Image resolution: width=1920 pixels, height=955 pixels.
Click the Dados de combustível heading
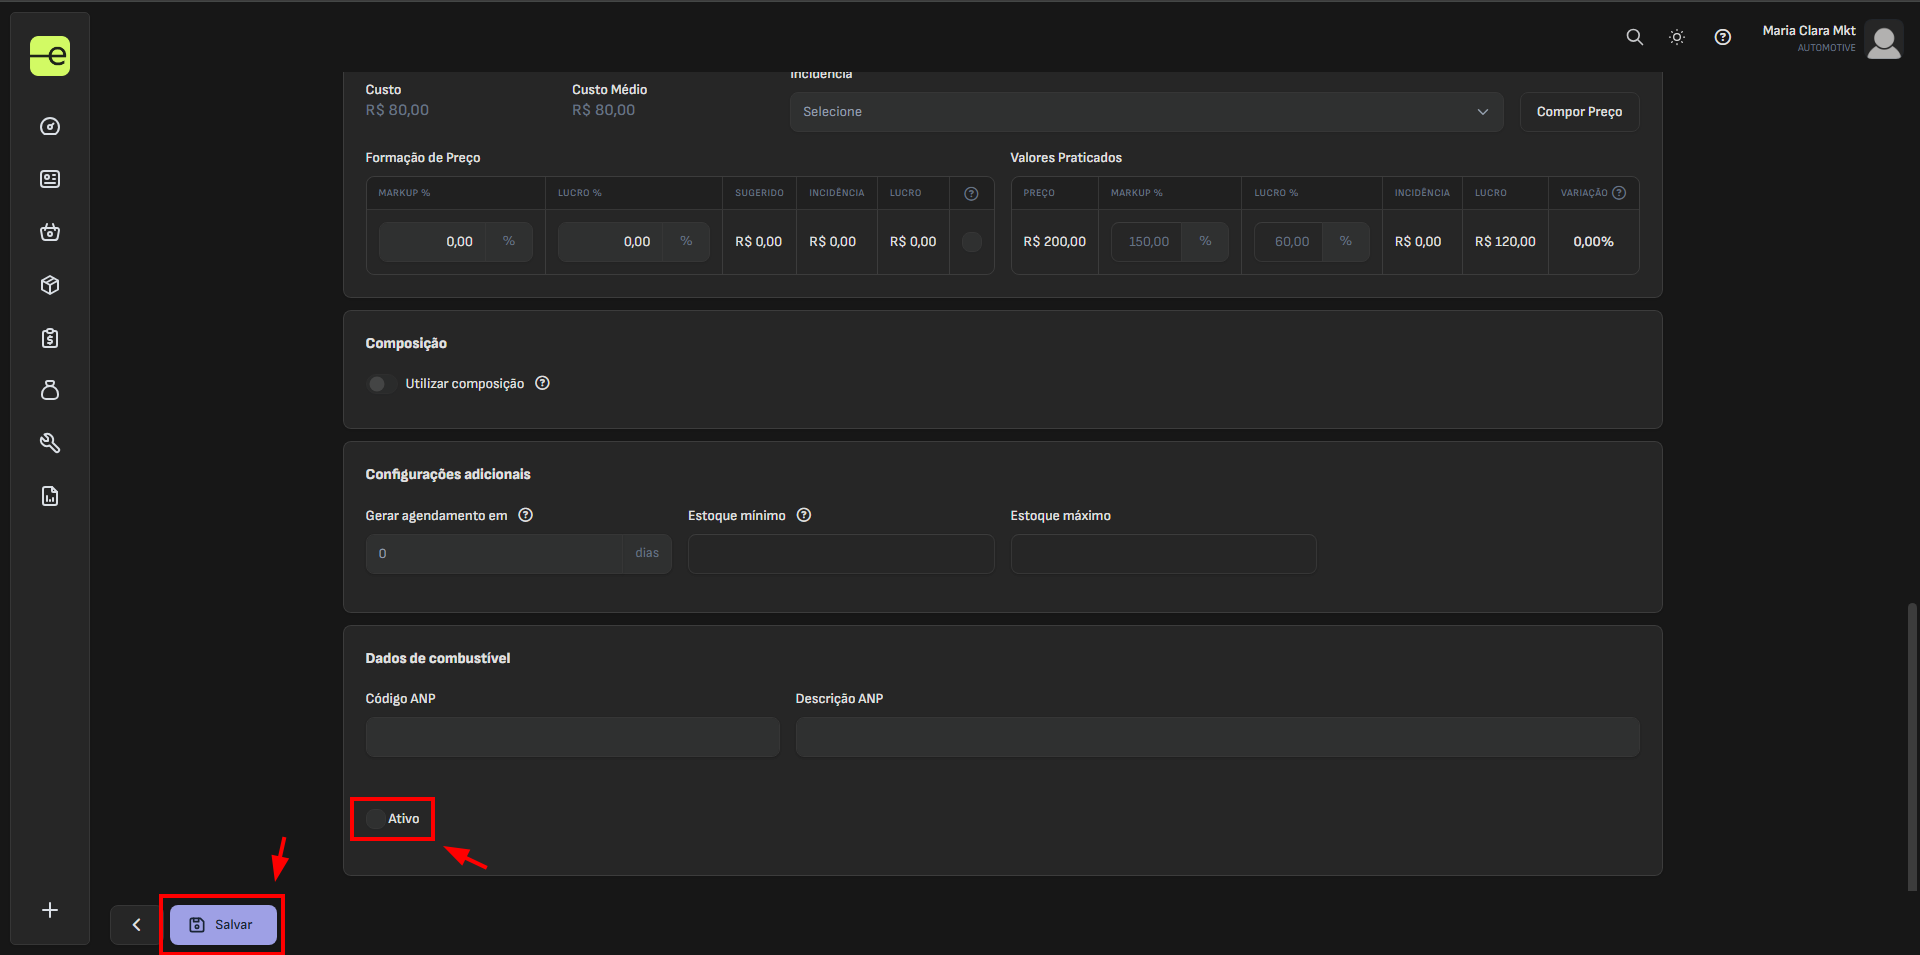438,658
